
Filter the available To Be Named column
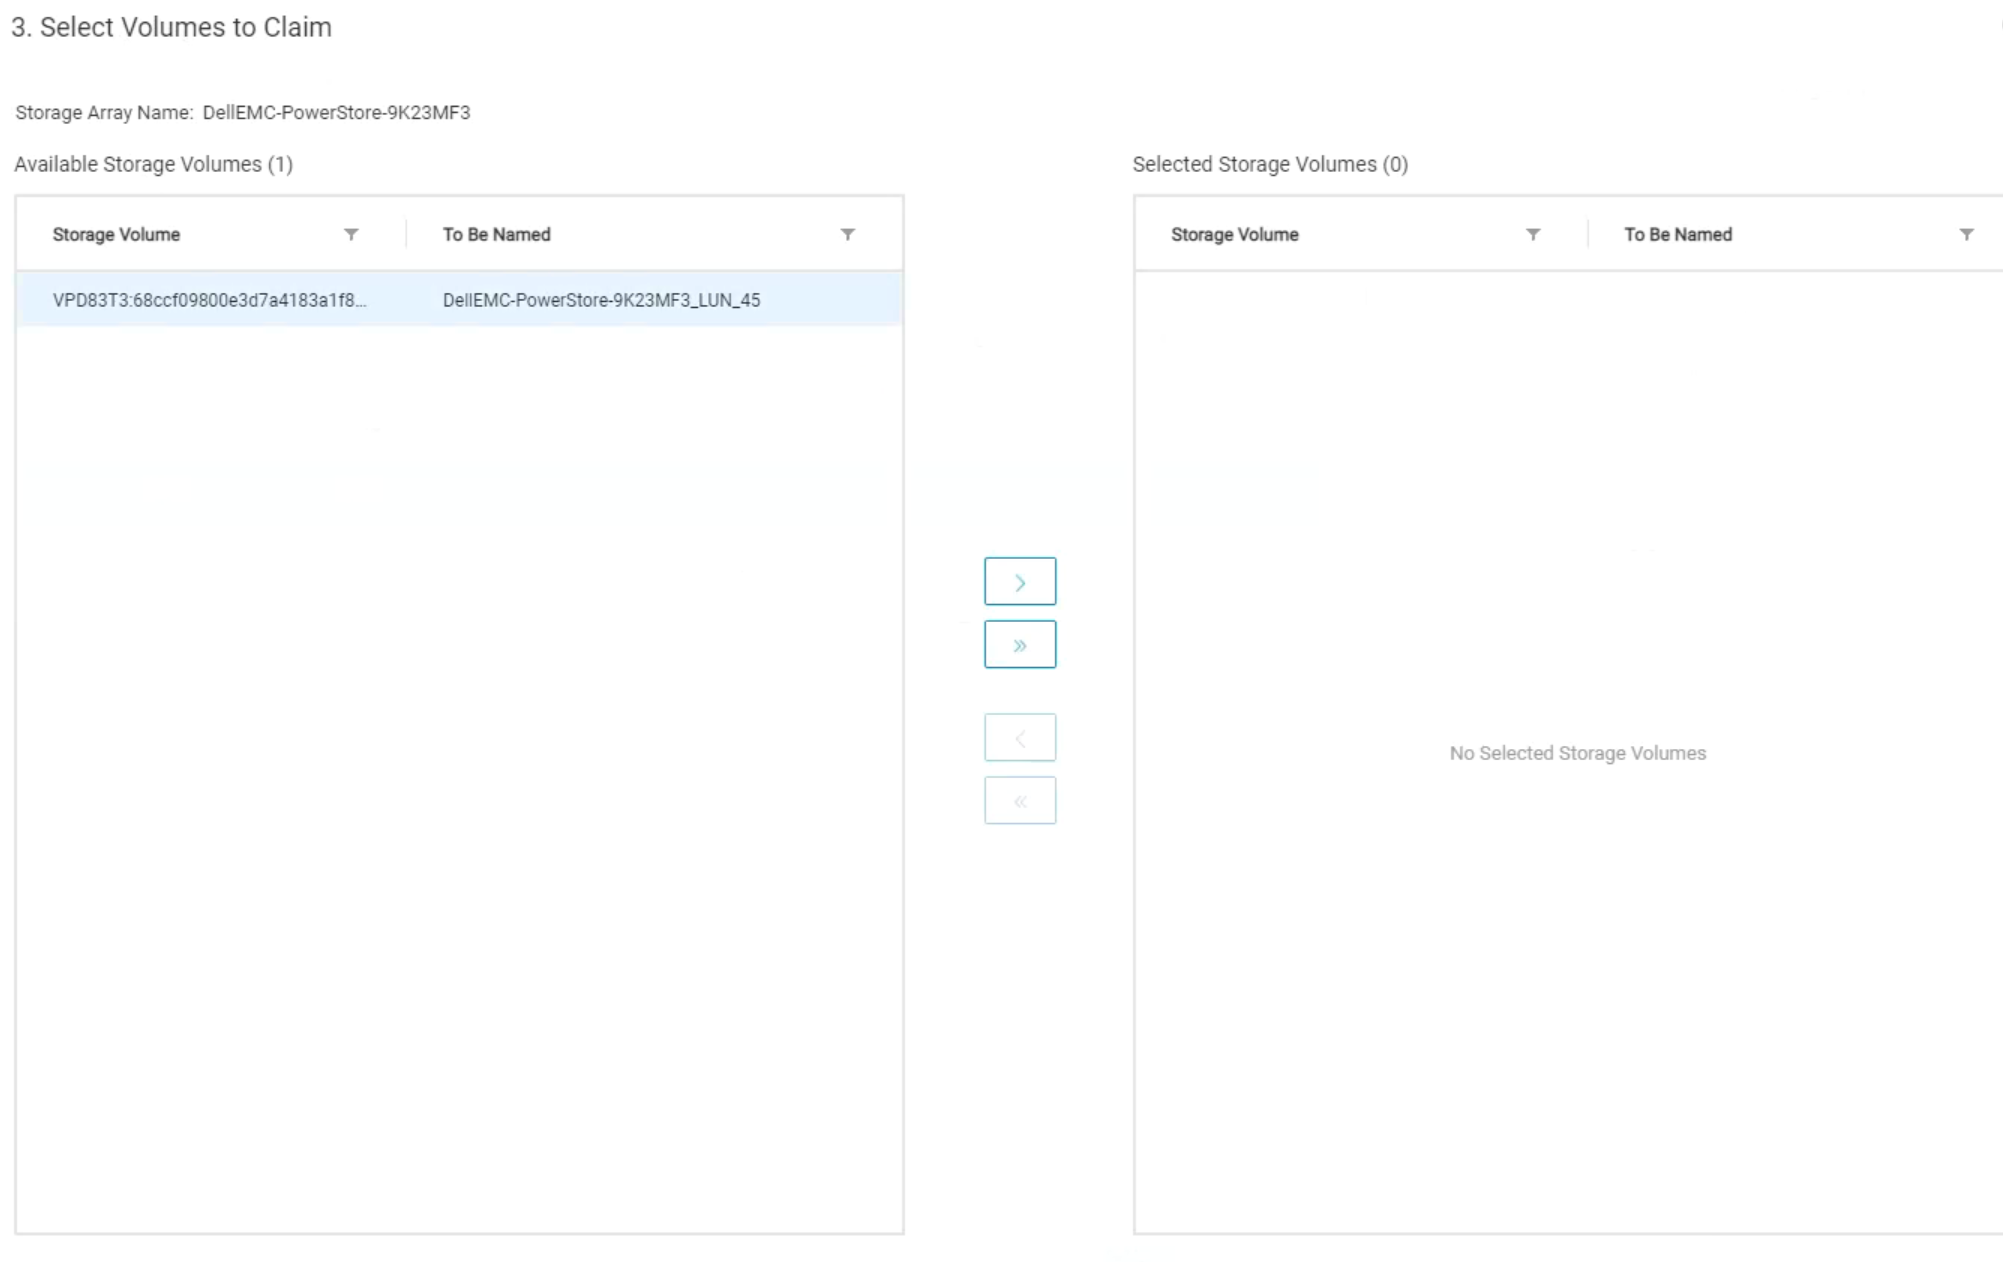(x=847, y=234)
